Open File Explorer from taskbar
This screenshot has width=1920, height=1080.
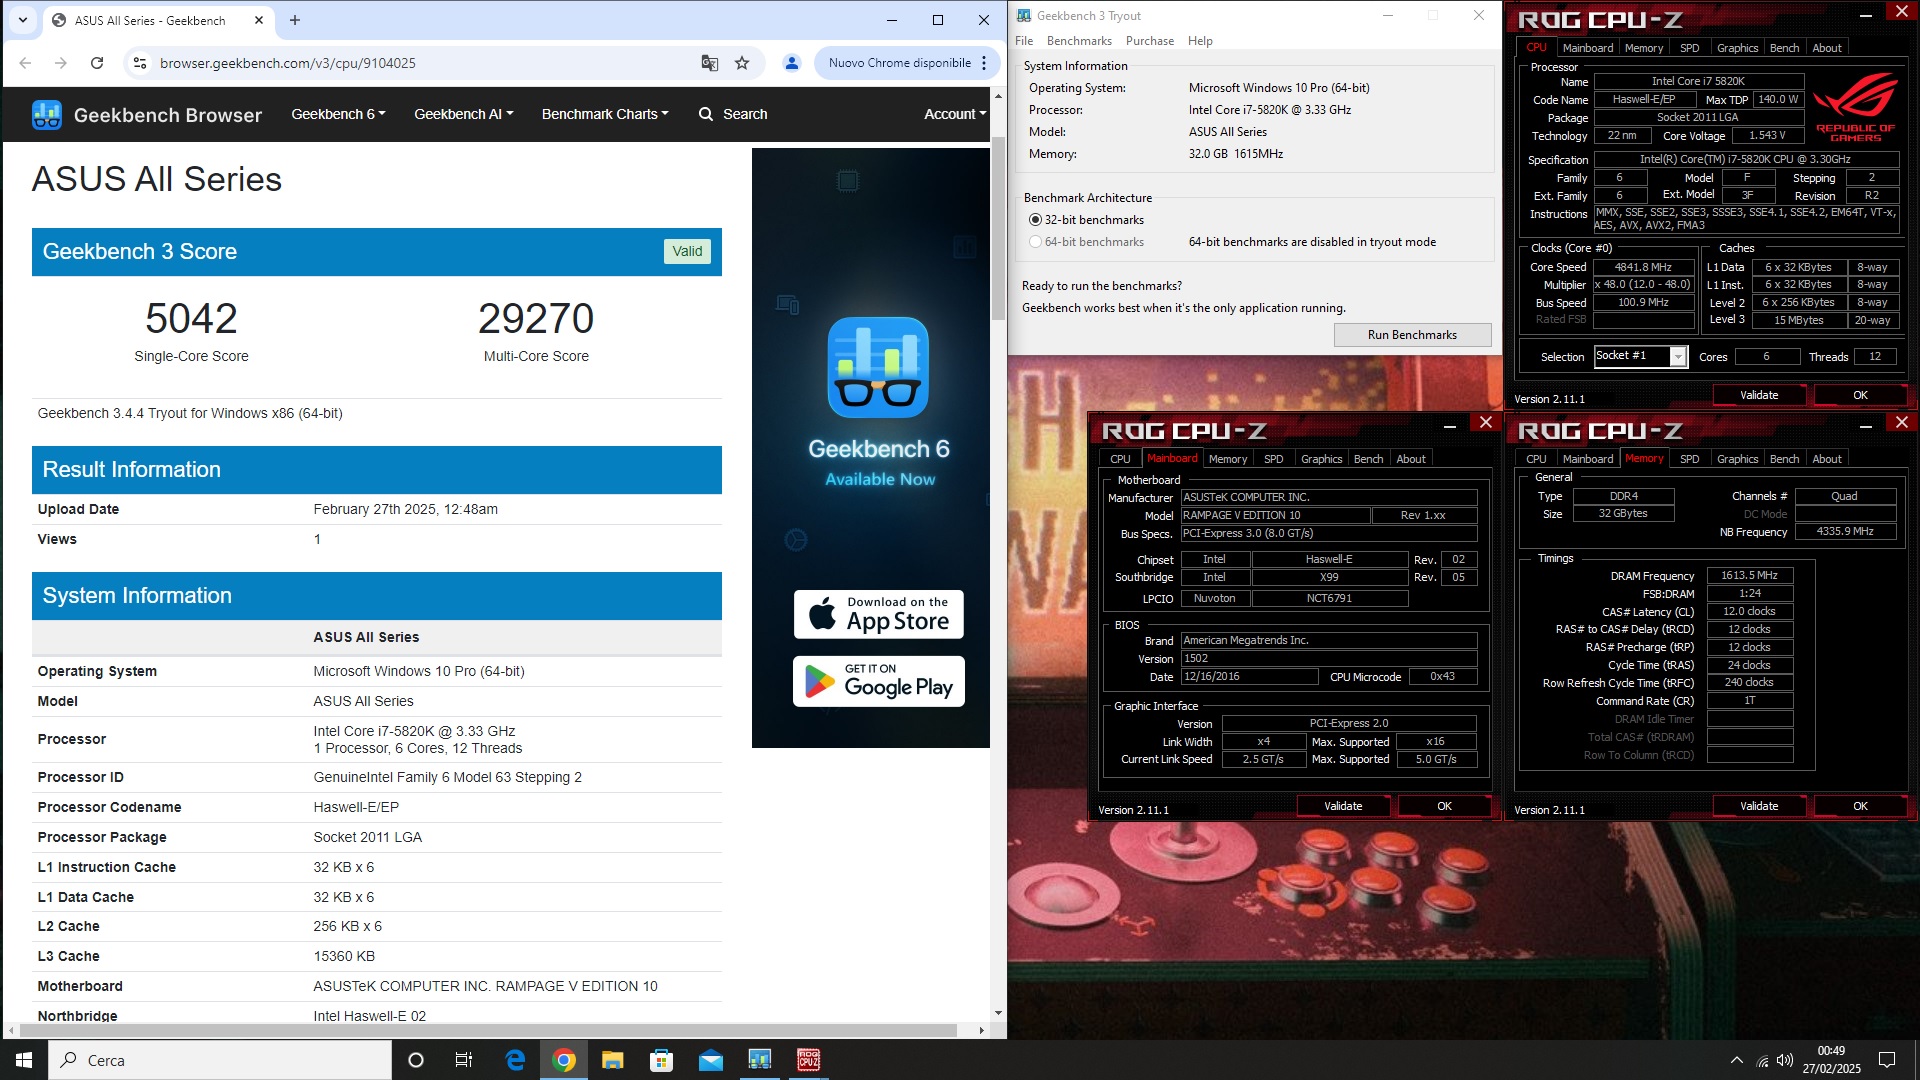pyautogui.click(x=613, y=1060)
